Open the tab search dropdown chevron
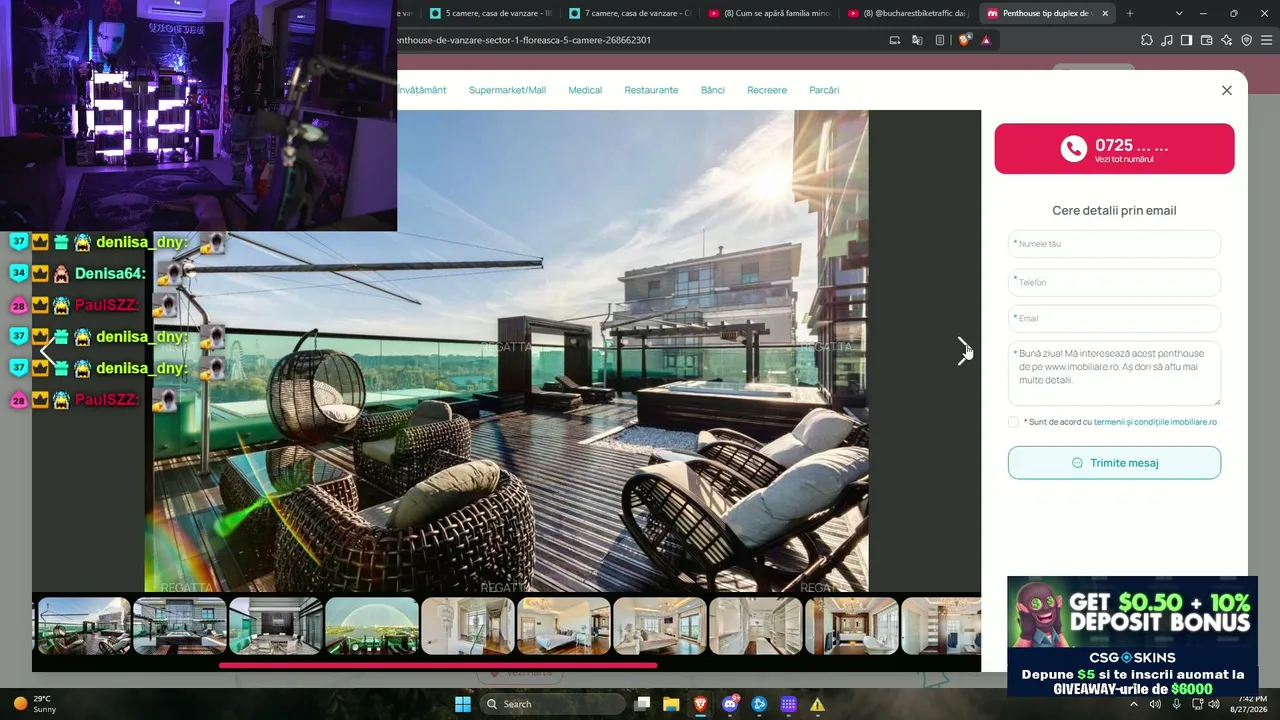This screenshot has width=1280, height=720. click(x=1179, y=13)
